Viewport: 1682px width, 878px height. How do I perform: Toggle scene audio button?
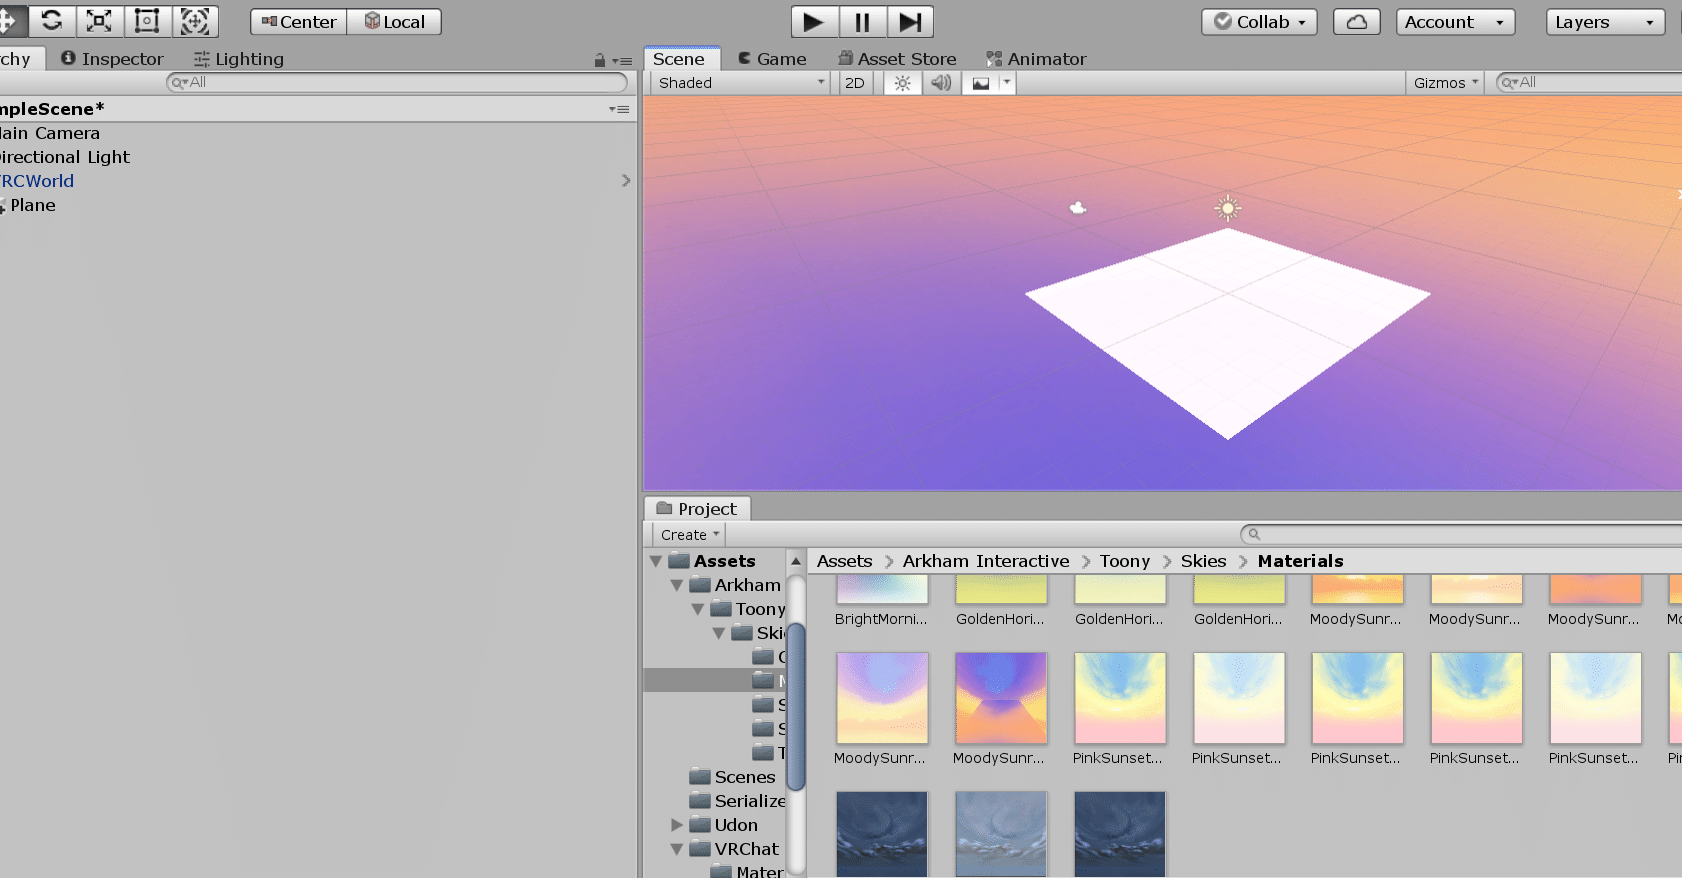click(941, 83)
